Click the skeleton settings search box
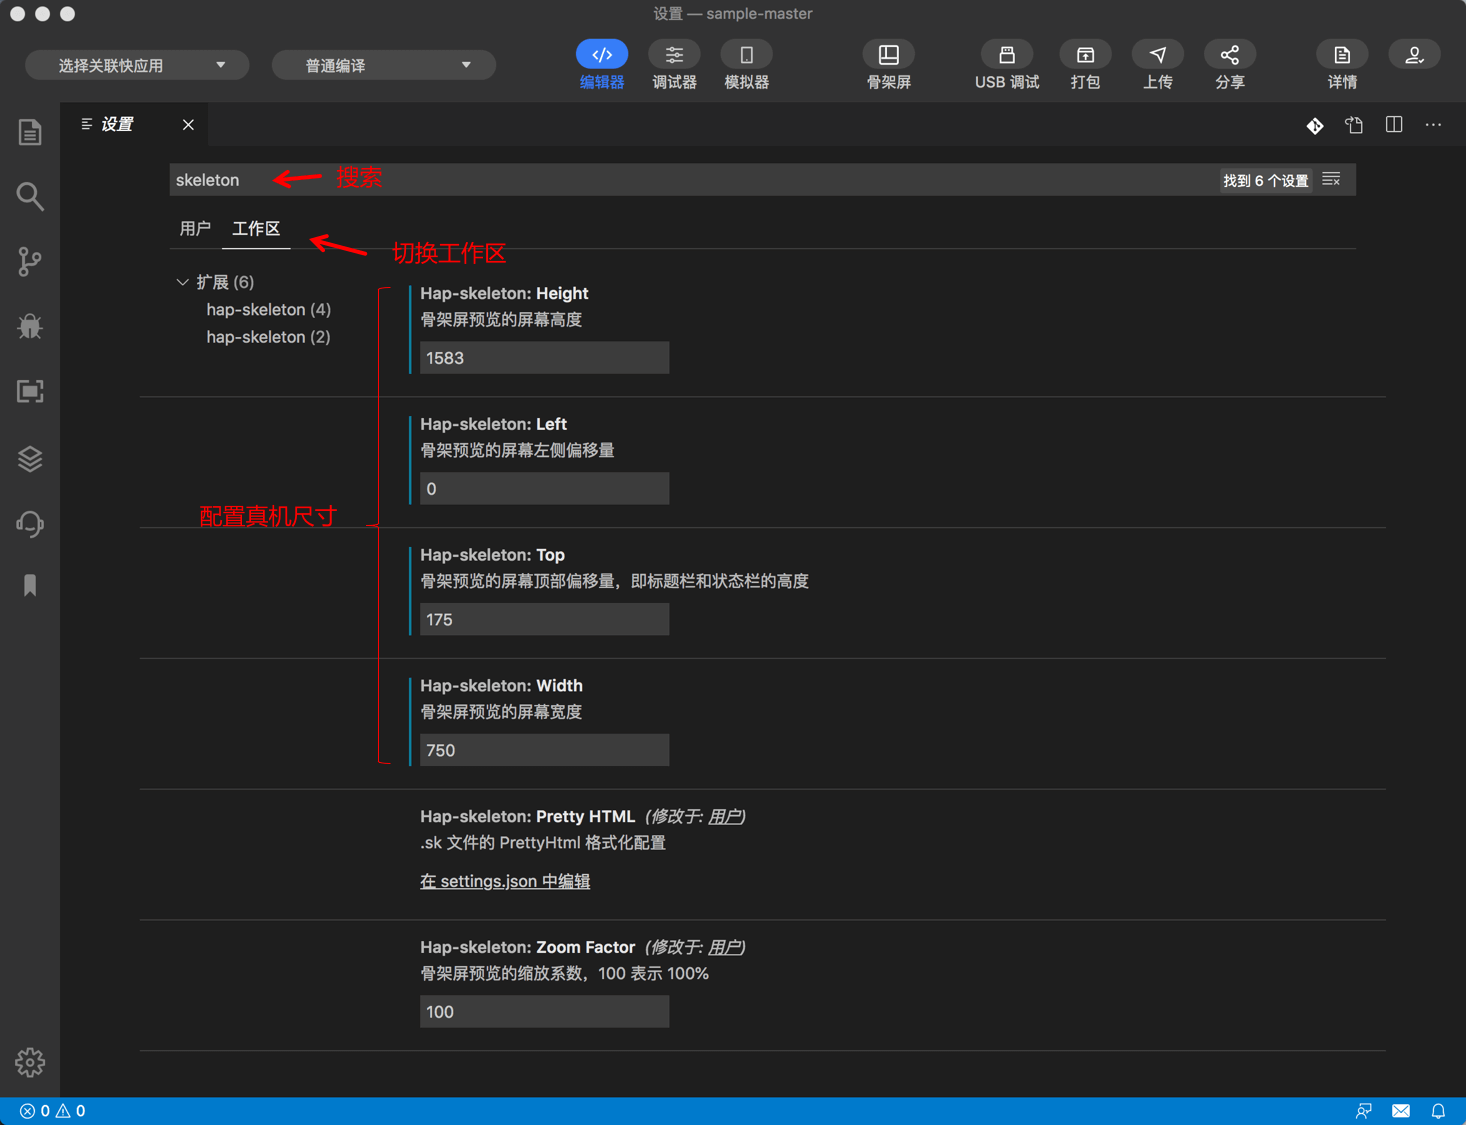Viewport: 1466px width, 1125px height. point(690,180)
